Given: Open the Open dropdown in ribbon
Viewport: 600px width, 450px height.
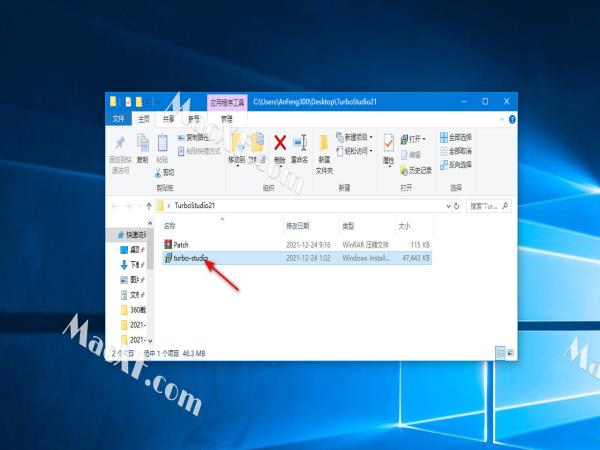Looking at the screenshot, I should pos(413,139).
